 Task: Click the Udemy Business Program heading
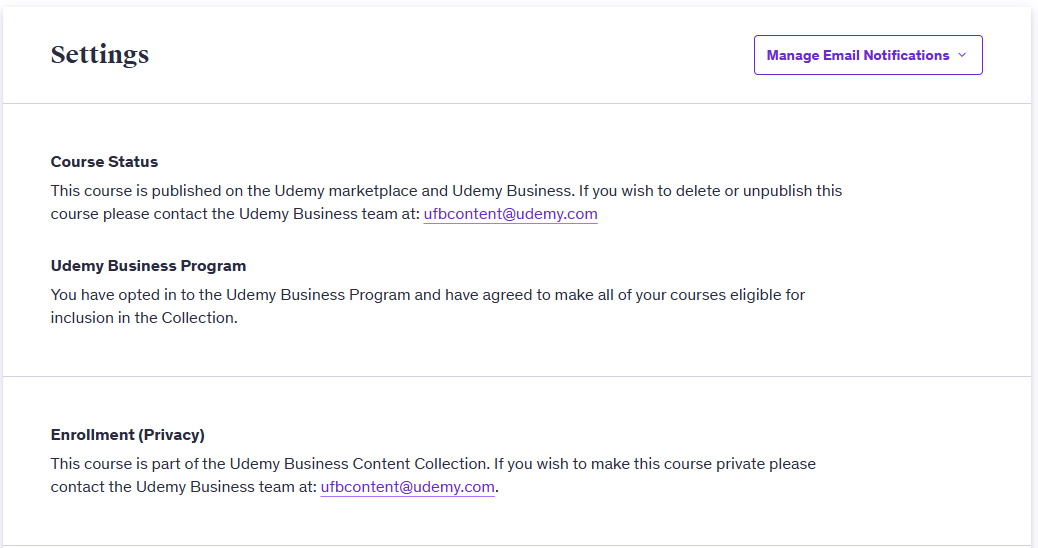click(x=148, y=266)
